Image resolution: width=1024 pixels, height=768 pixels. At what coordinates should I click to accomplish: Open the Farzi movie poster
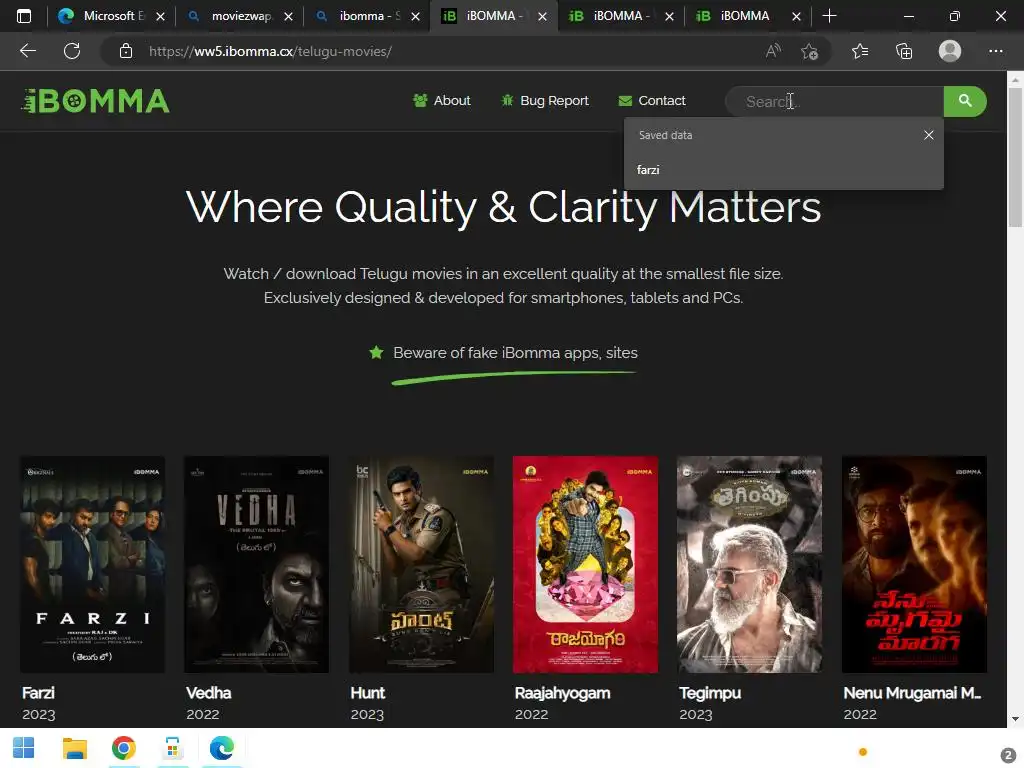coord(92,564)
